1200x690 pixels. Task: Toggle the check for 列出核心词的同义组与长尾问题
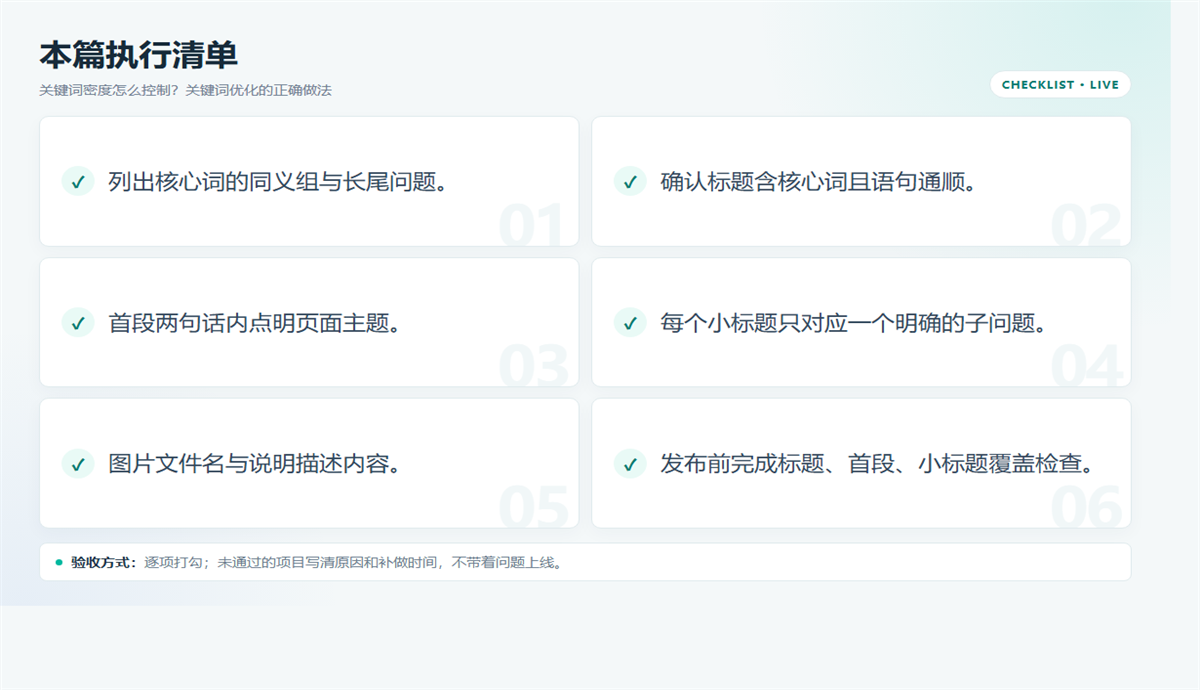coord(78,181)
